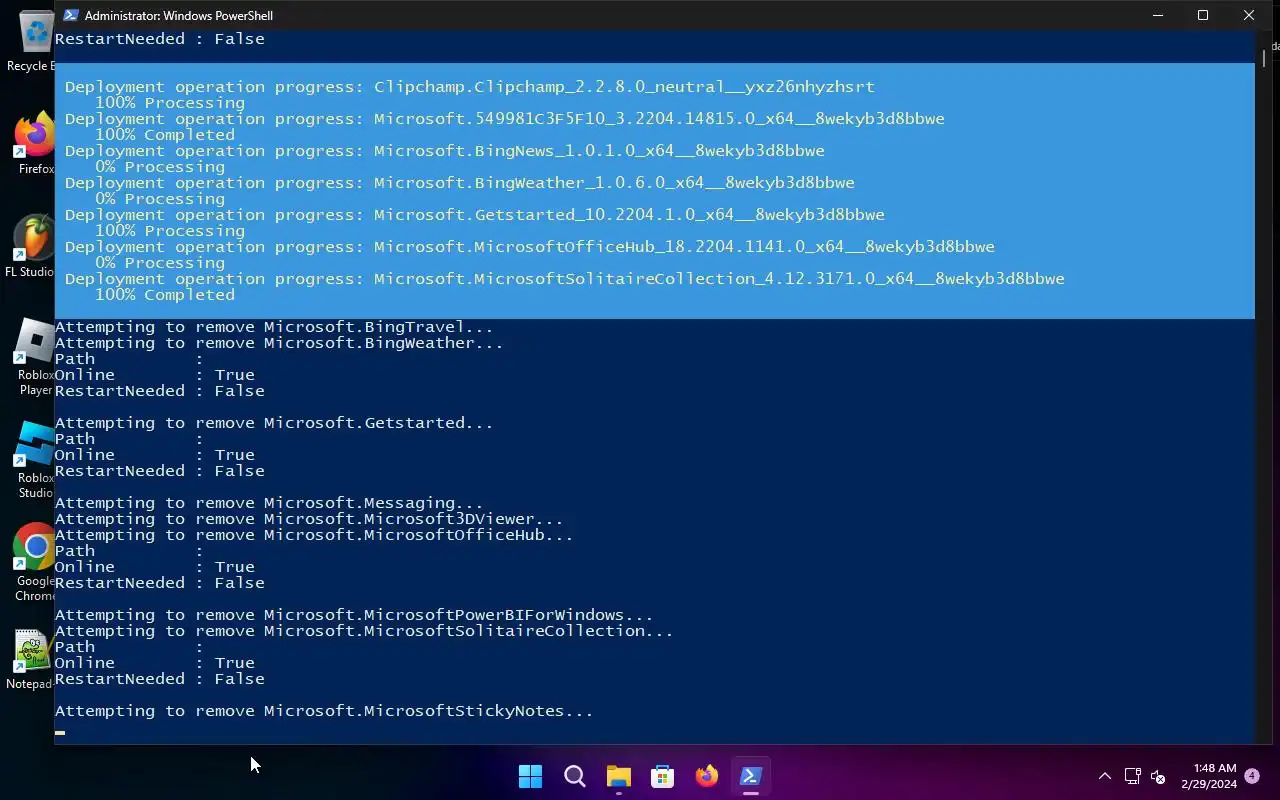Open the Windows Start menu

point(530,776)
